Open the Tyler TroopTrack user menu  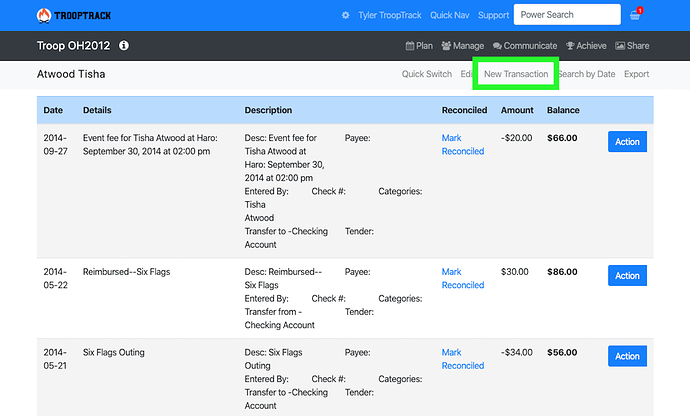tap(389, 16)
